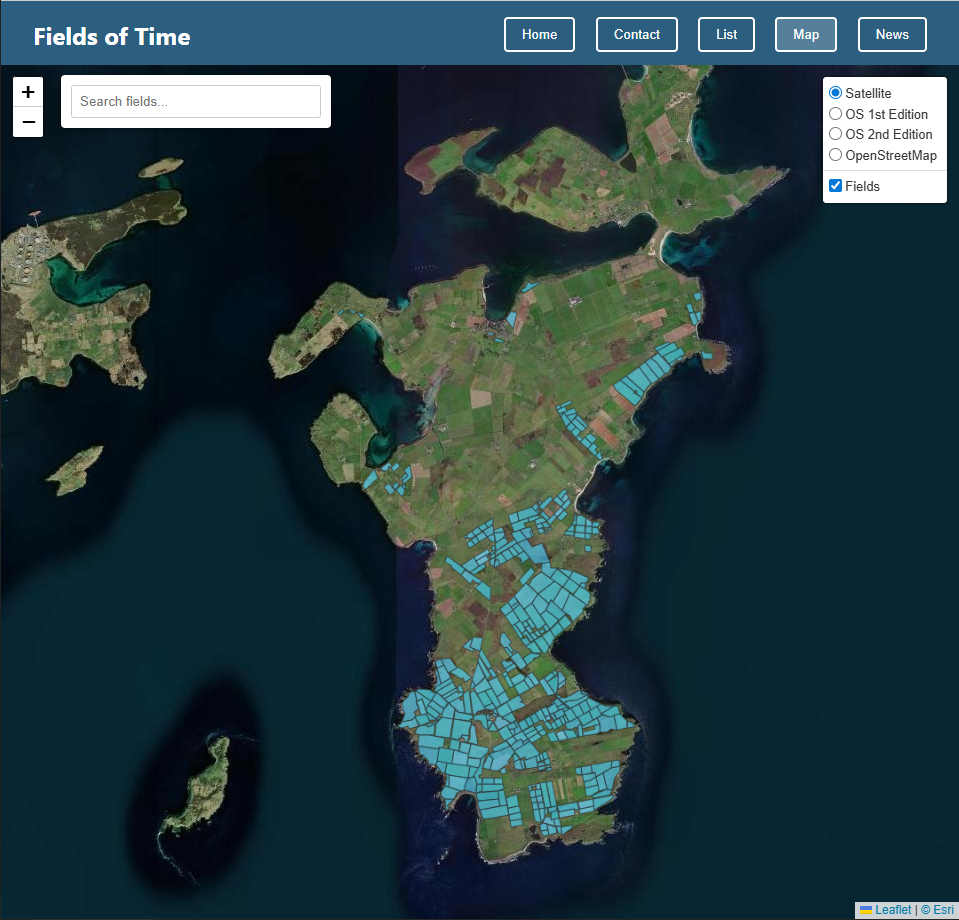Open the Leaflet attribution link
The width and height of the screenshot is (959, 920).
pos(892,910)
